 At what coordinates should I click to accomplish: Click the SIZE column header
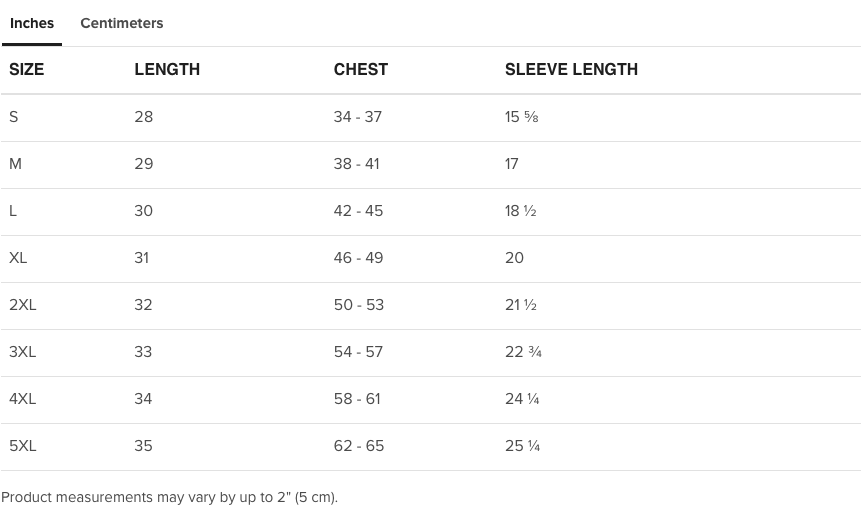click(x=27, y=69)
